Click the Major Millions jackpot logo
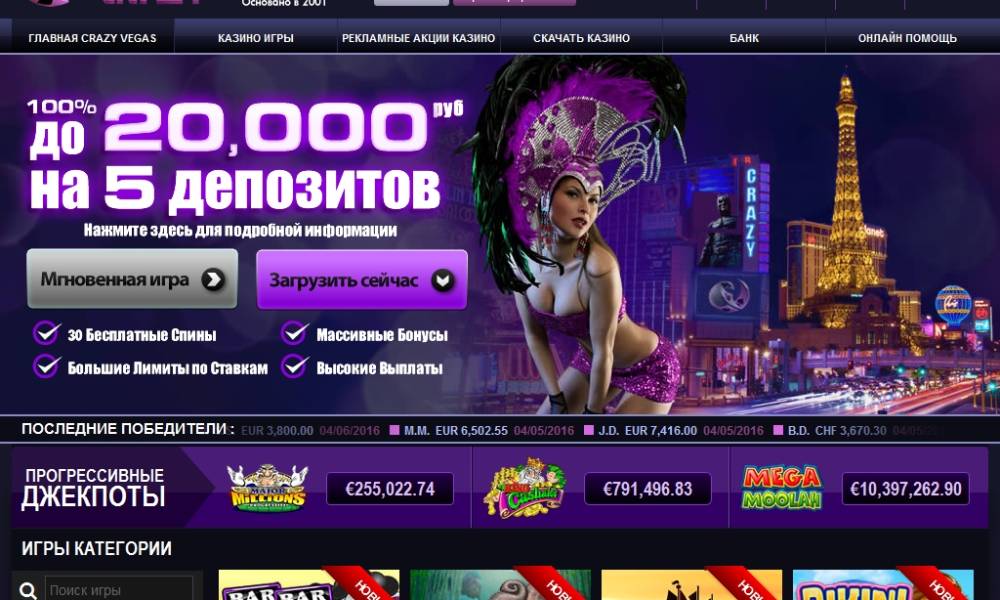The height and width of the screenshot is (600, 1000). 268,488
